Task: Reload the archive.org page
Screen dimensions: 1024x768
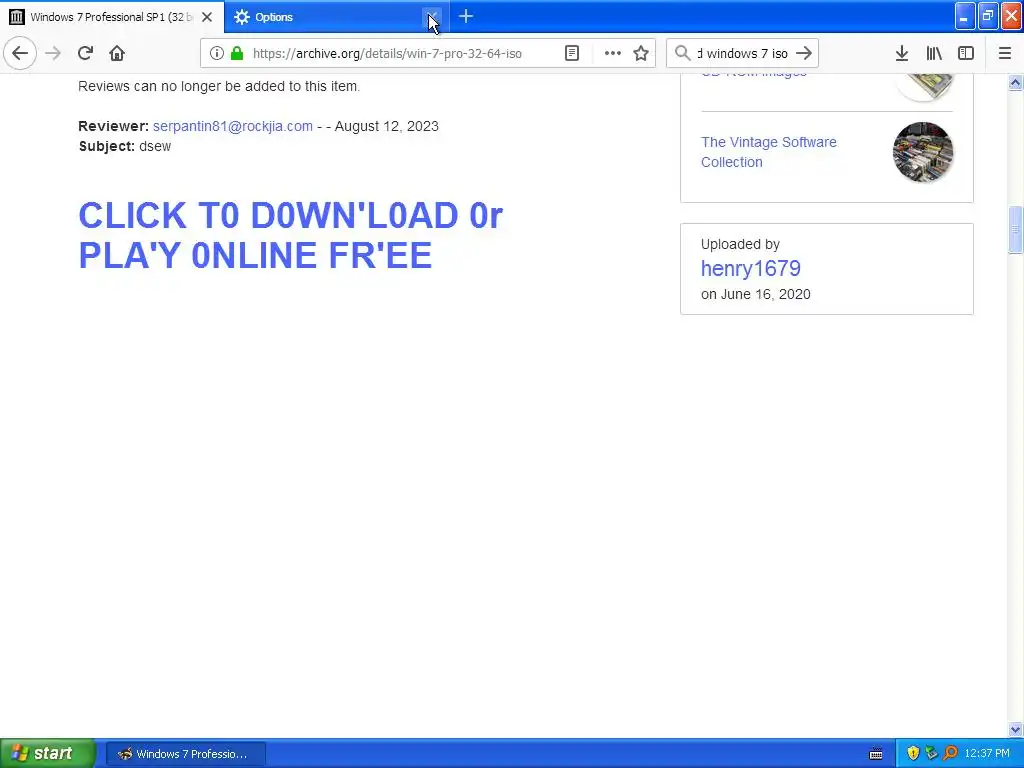Action: point(85,53)
